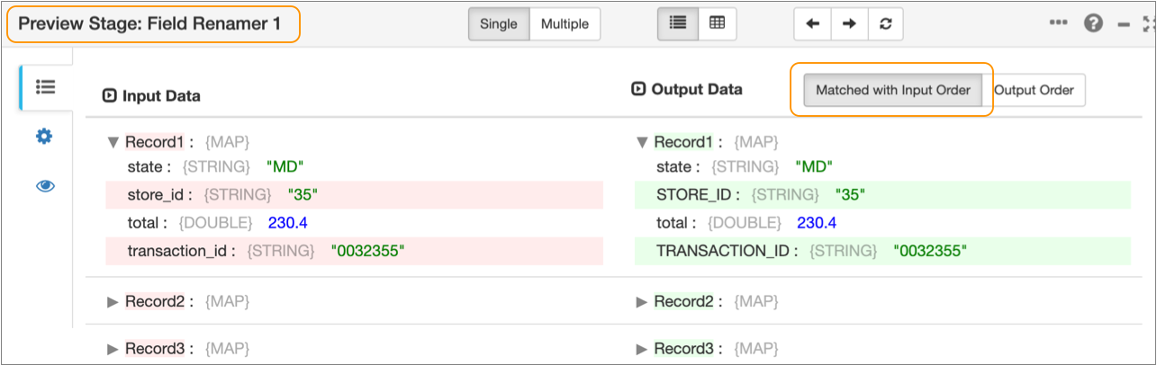Image resolution: width=1157 pixels, height=365 pixels.
Task: Click the refresh preview icon
Action: point(886,24)
